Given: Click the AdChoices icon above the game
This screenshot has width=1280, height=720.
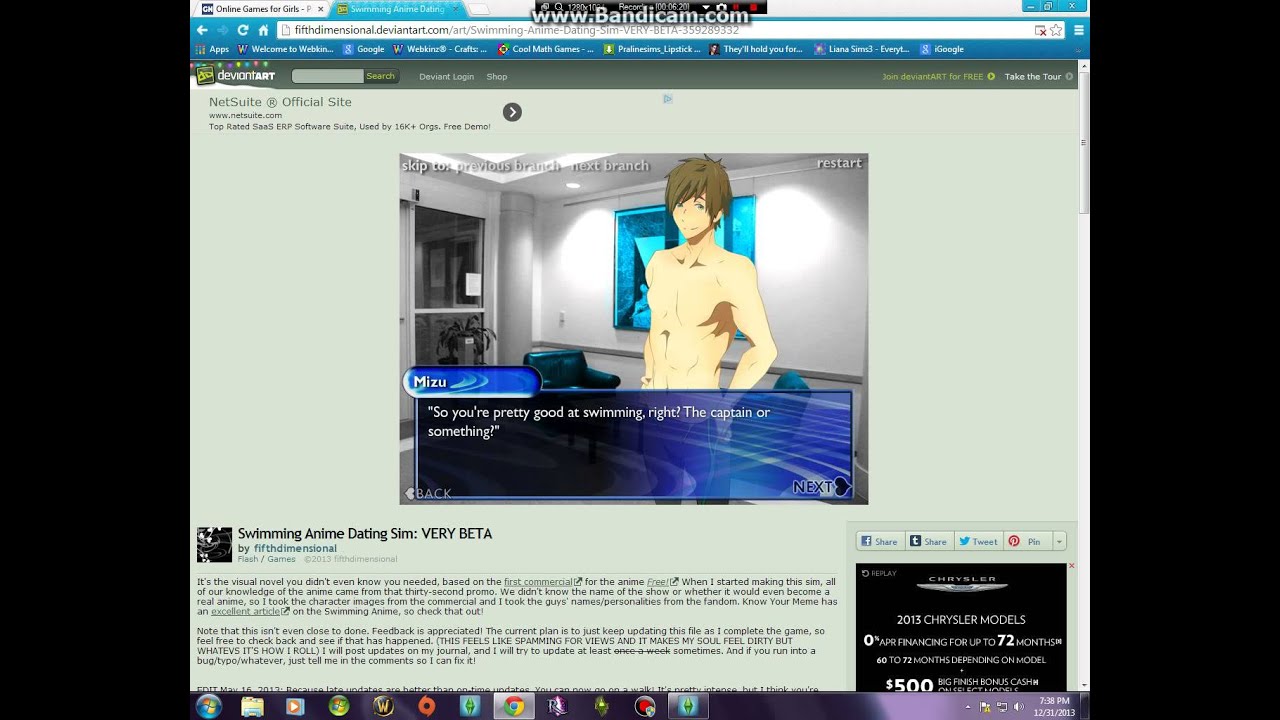Looking at the screenshot, I should tap(667, 98).
